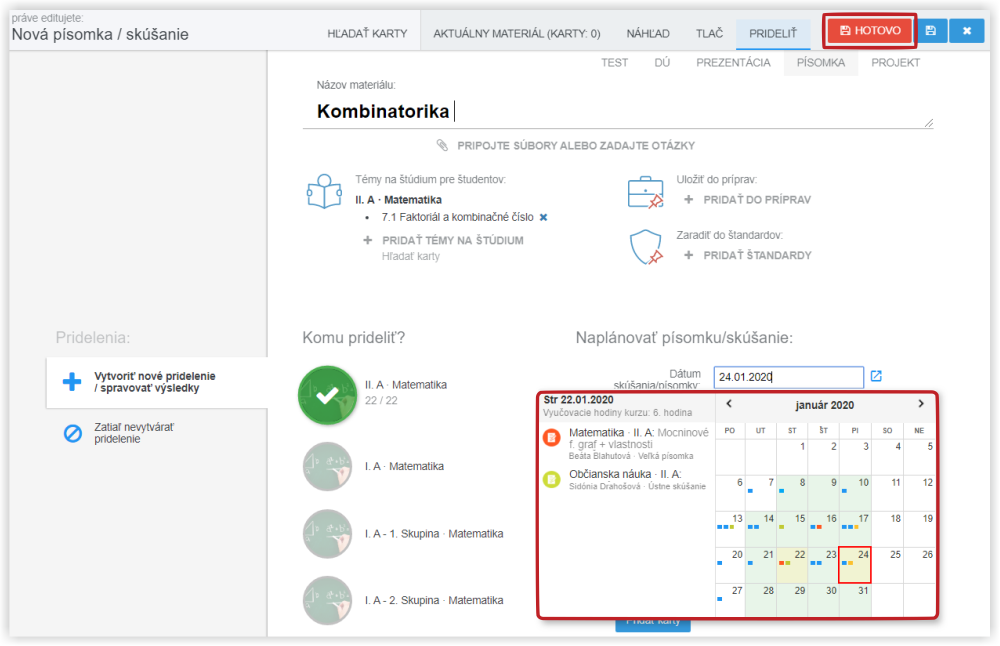Pick January 22 in the calendar
This screenshot has height=646, width=1000.
[x=792, y=560]
